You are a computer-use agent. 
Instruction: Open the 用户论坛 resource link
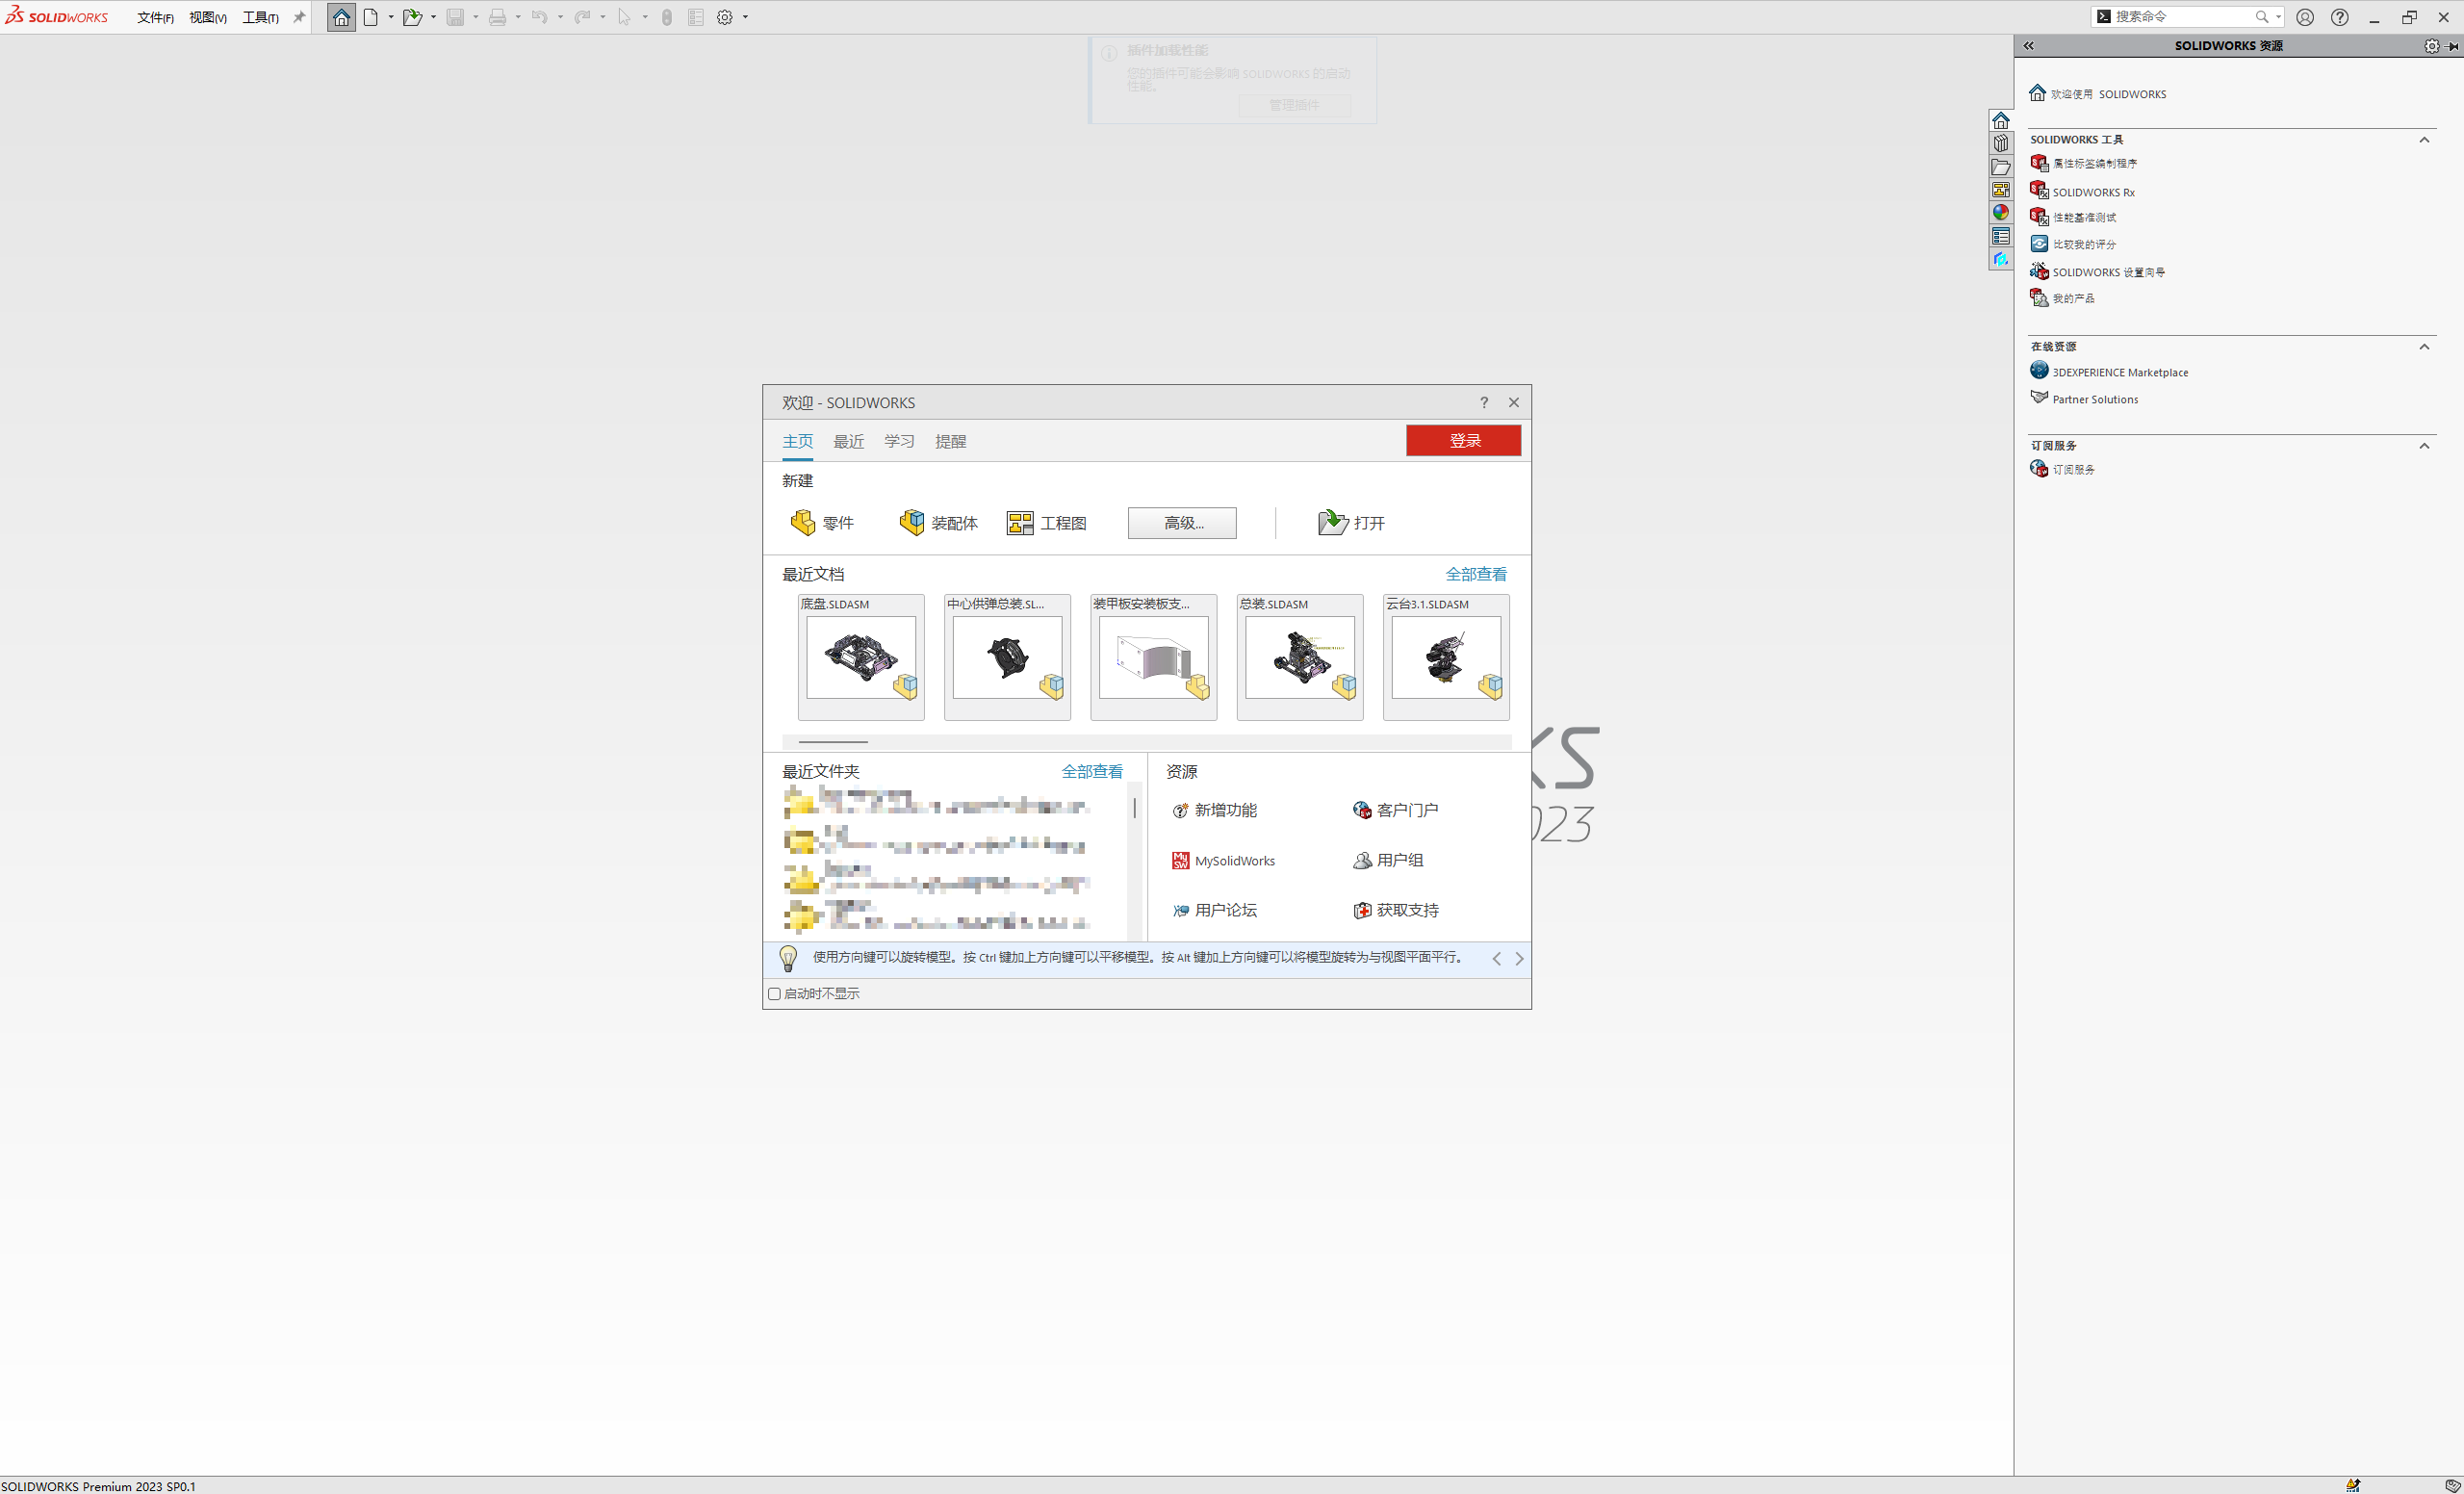[x=1214, y=910]
